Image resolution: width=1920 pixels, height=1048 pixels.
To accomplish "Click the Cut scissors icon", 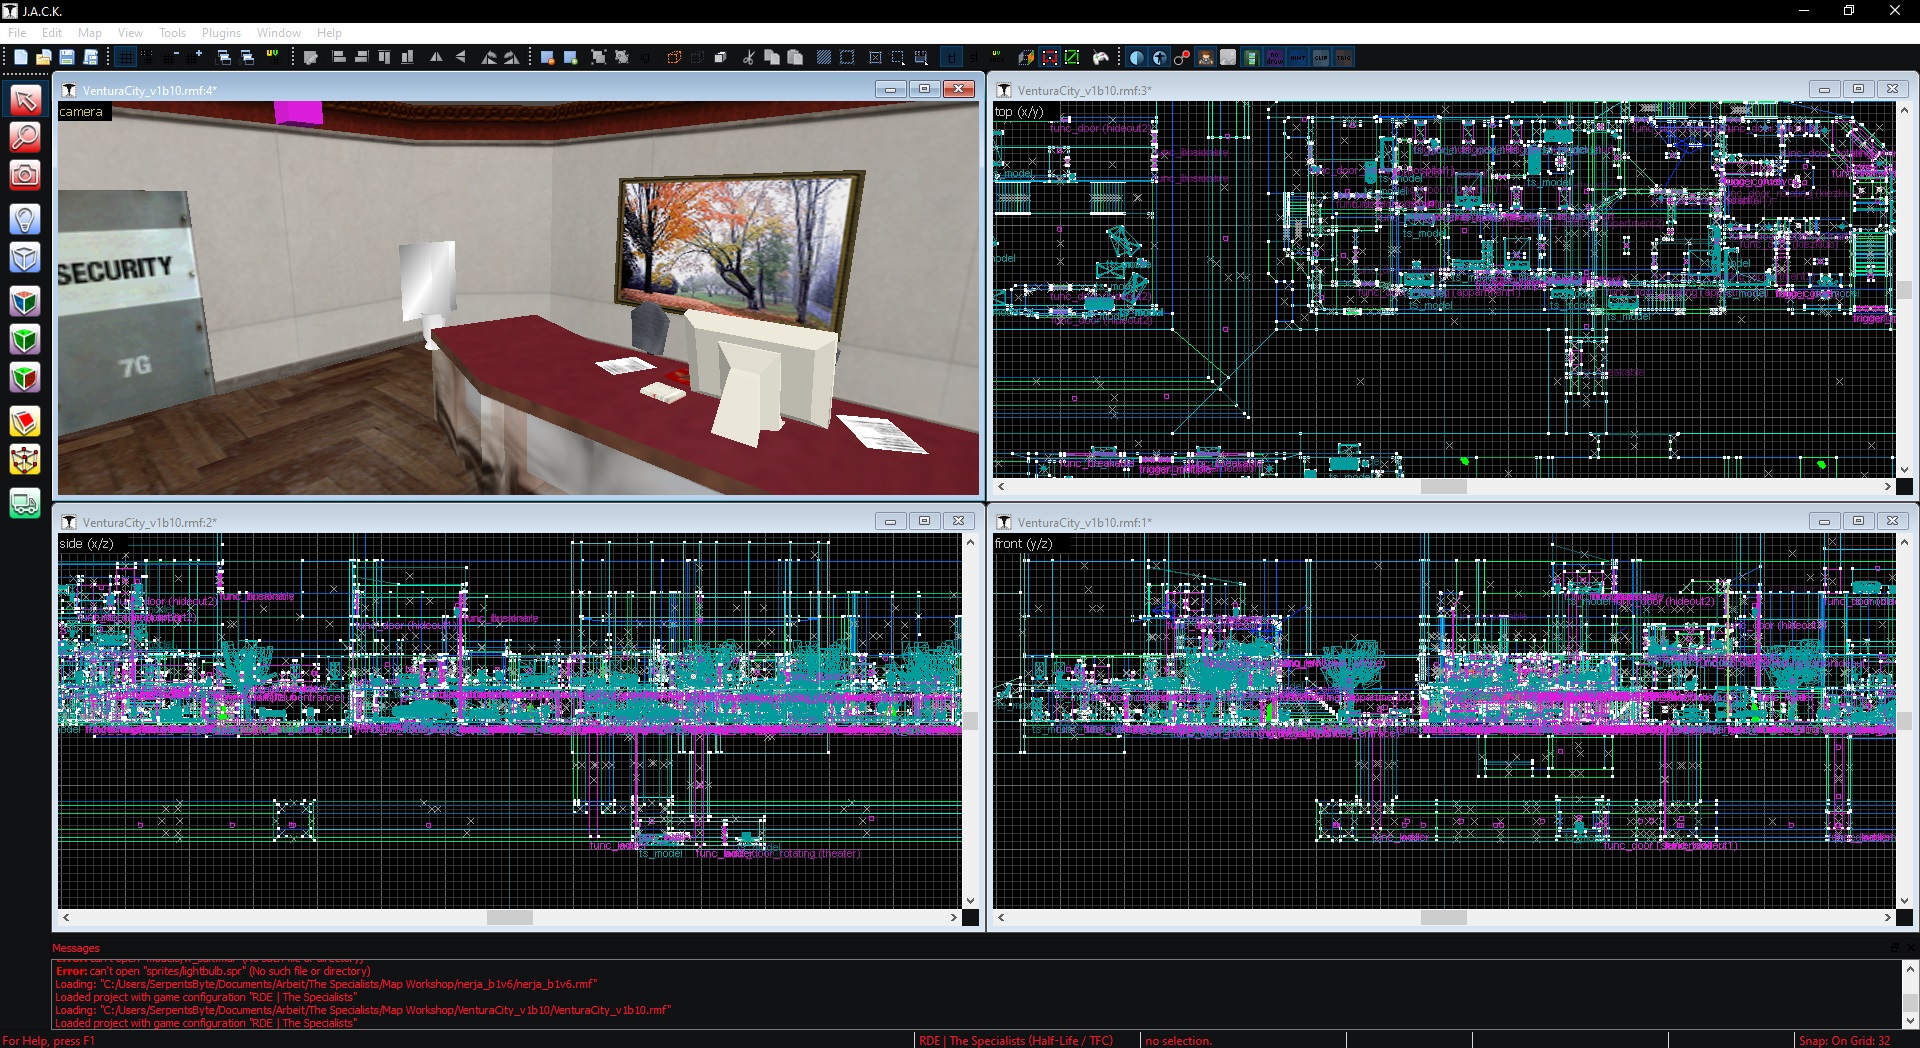I will [748, 58].
